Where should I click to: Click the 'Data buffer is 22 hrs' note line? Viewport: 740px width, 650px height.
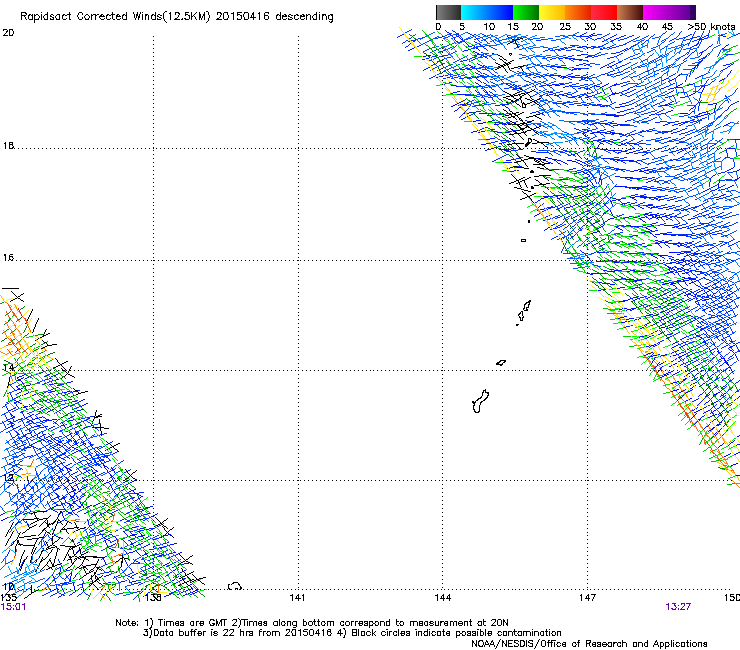tap(352, 633)
